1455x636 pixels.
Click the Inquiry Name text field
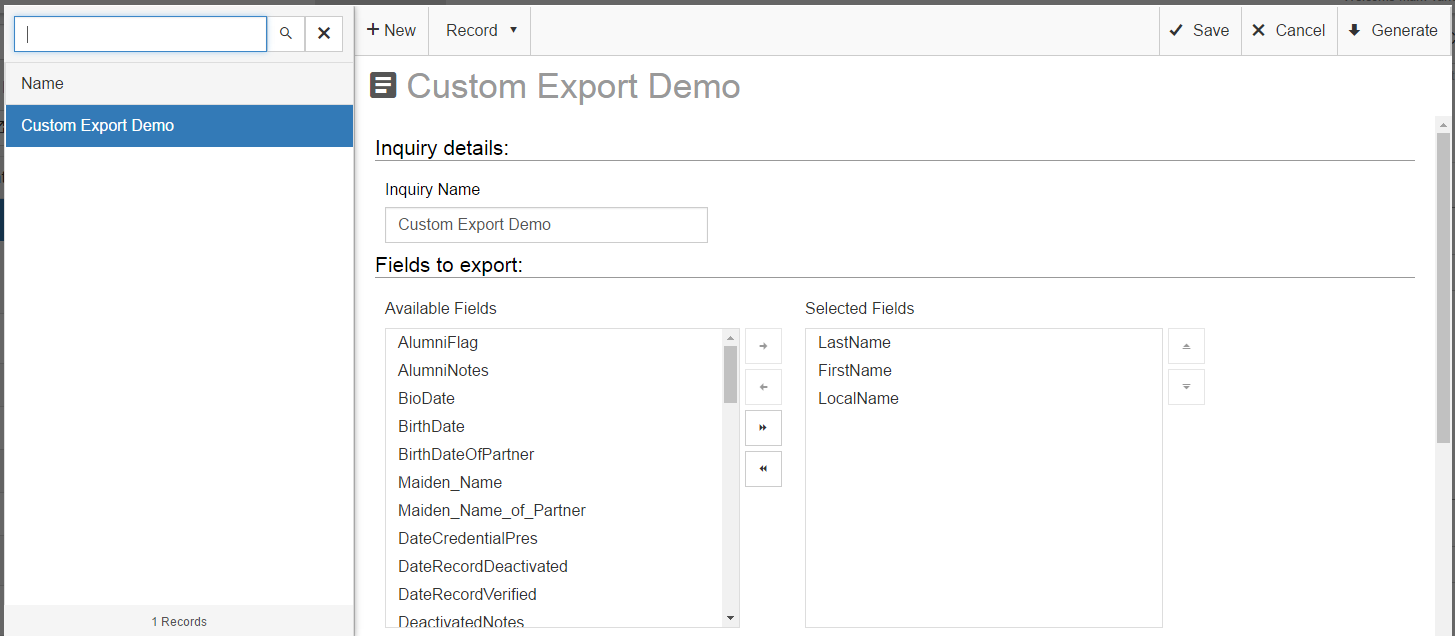546,225
